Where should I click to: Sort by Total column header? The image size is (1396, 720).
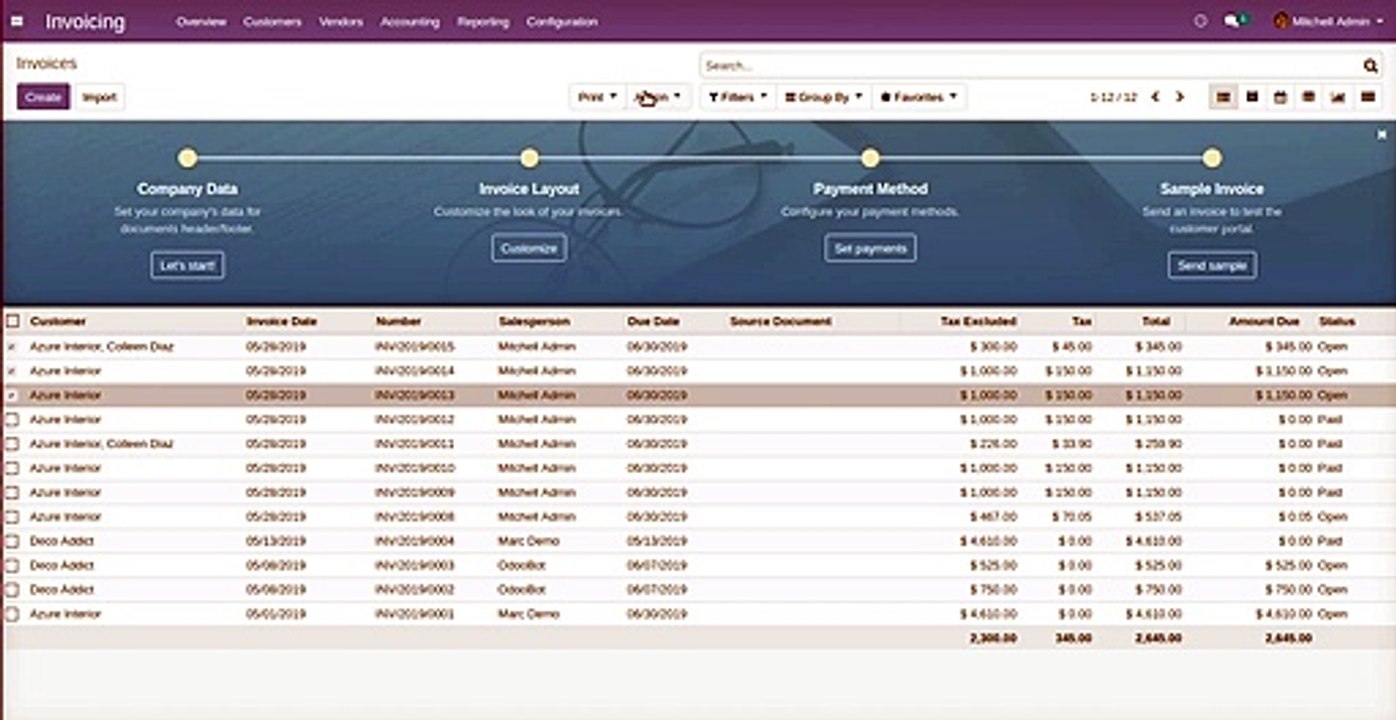(1156, 322)
